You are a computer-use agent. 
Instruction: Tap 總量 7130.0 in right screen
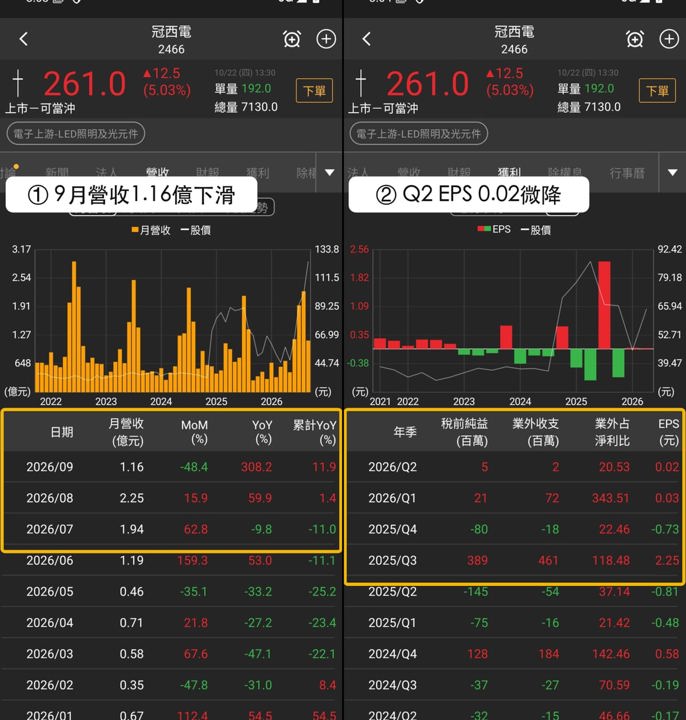tap(589, 107)
